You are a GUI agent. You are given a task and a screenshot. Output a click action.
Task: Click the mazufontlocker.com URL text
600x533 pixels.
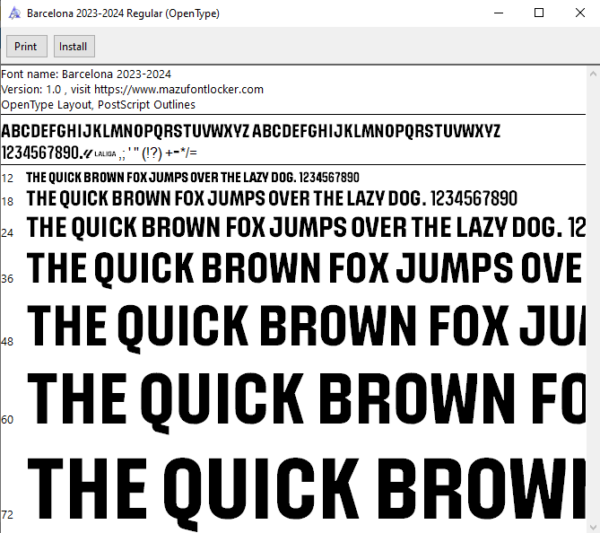point(179,90)
